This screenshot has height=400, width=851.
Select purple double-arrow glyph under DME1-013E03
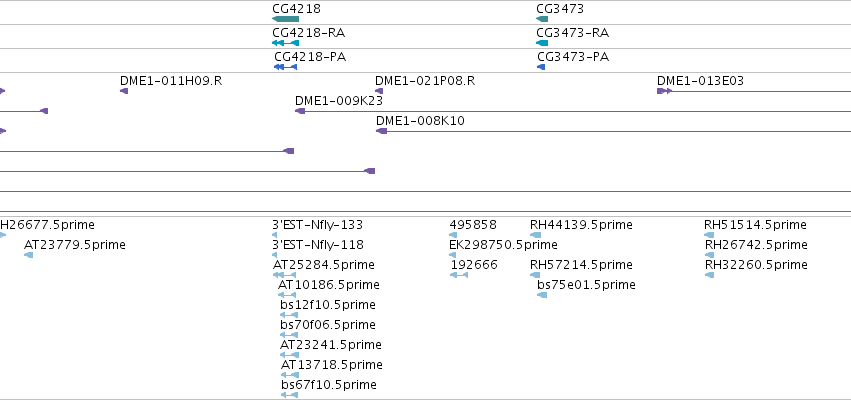[x=665, y=91]
